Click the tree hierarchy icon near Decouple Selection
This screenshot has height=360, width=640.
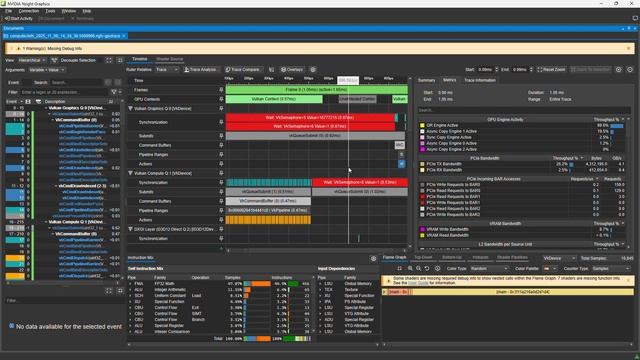(x=54, y=60)
